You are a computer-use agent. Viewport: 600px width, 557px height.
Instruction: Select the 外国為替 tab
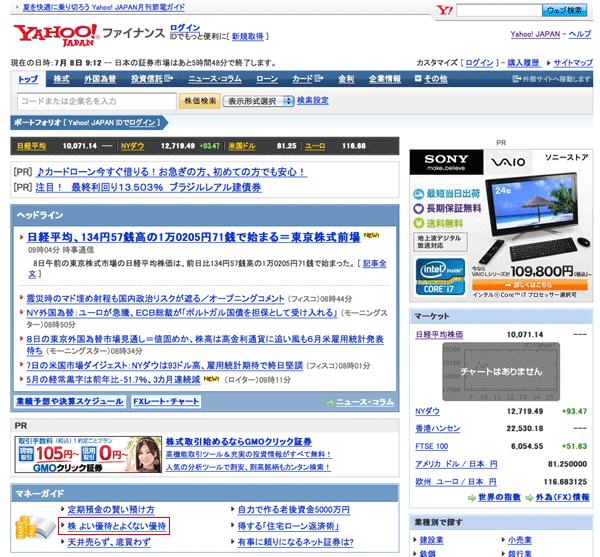[101, 78]
